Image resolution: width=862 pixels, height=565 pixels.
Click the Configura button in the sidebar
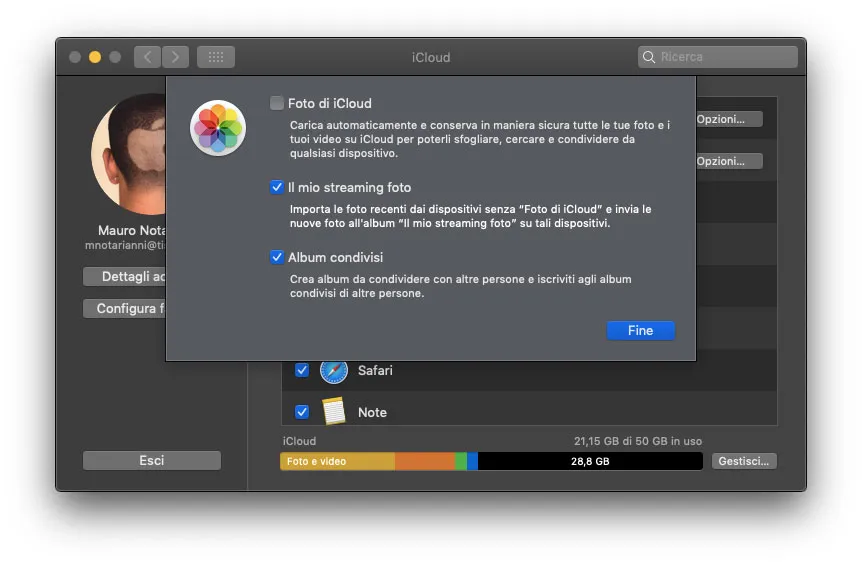[x=125, y=308]
